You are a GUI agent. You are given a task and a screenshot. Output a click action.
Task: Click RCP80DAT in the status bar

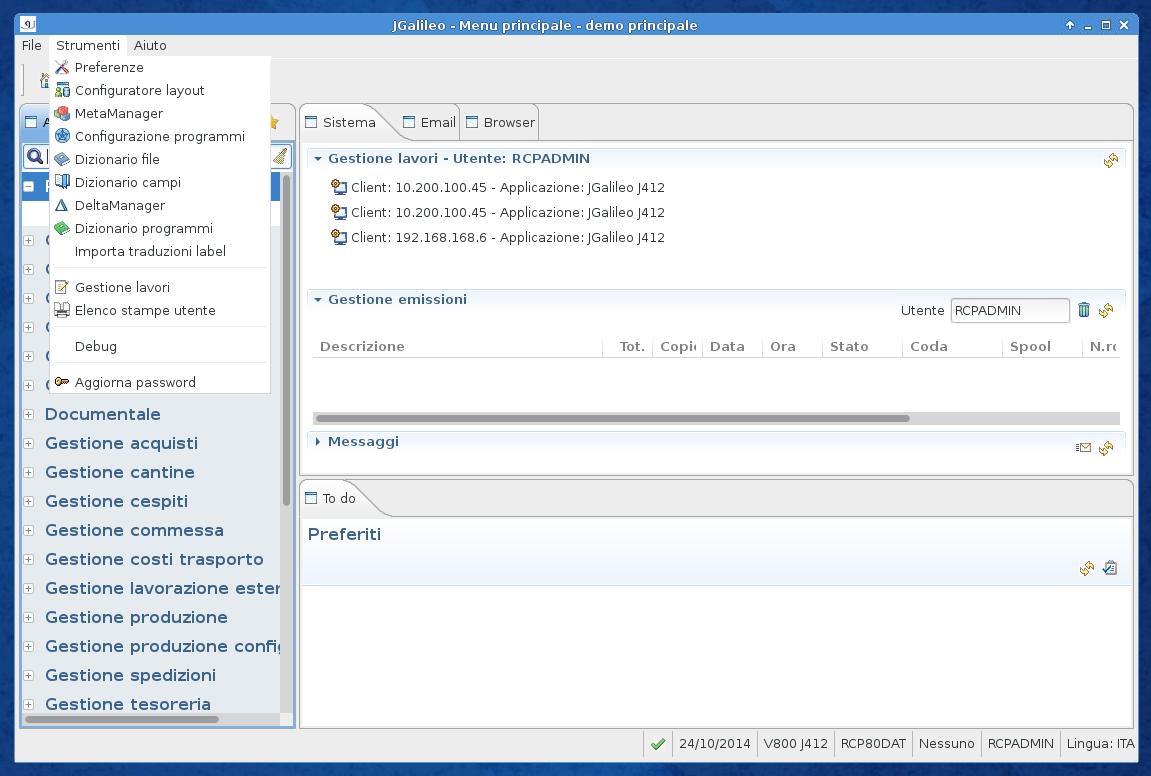click(873, 744)
